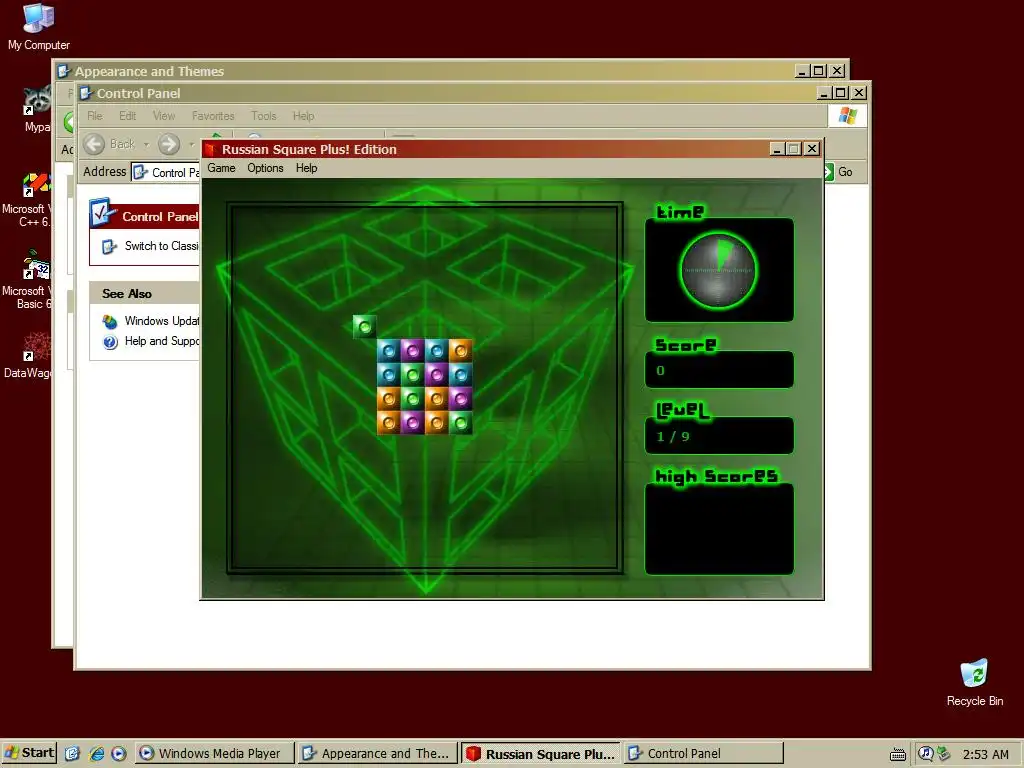Click the music note tray icon
The image size is (1024, 768).
pos(925,754)
